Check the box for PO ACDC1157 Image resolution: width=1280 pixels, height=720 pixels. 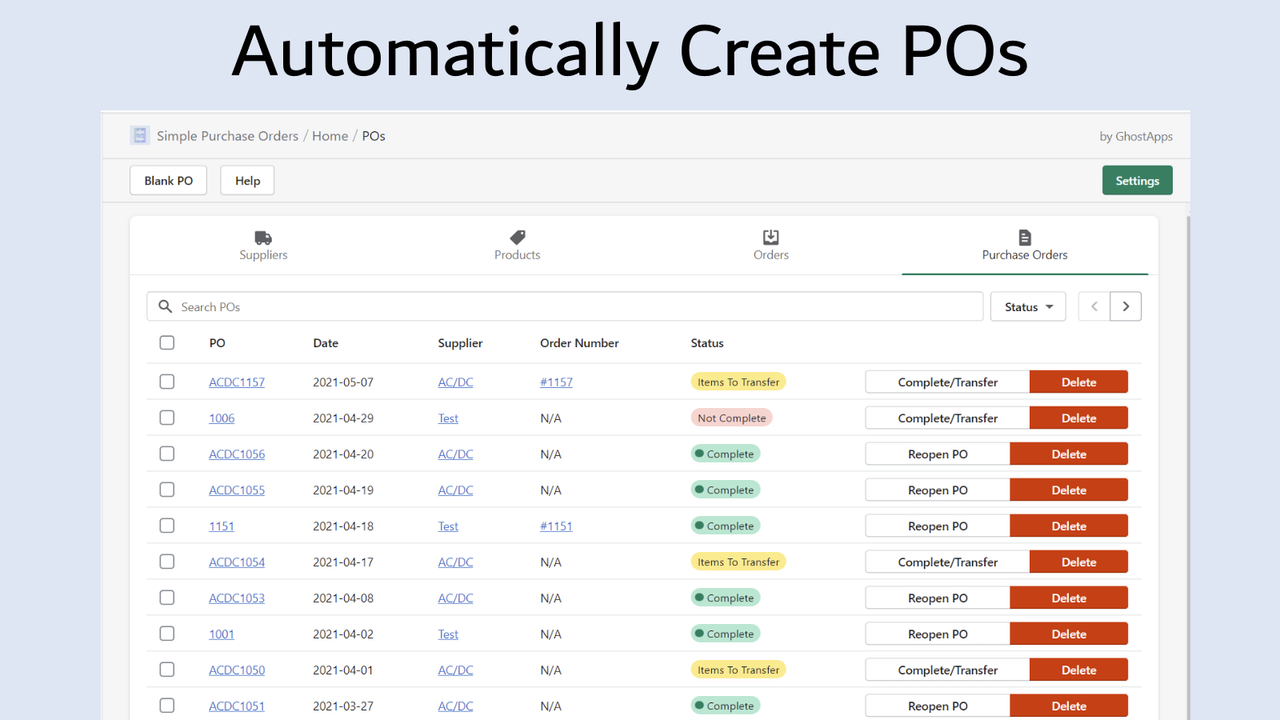(167, 382)
